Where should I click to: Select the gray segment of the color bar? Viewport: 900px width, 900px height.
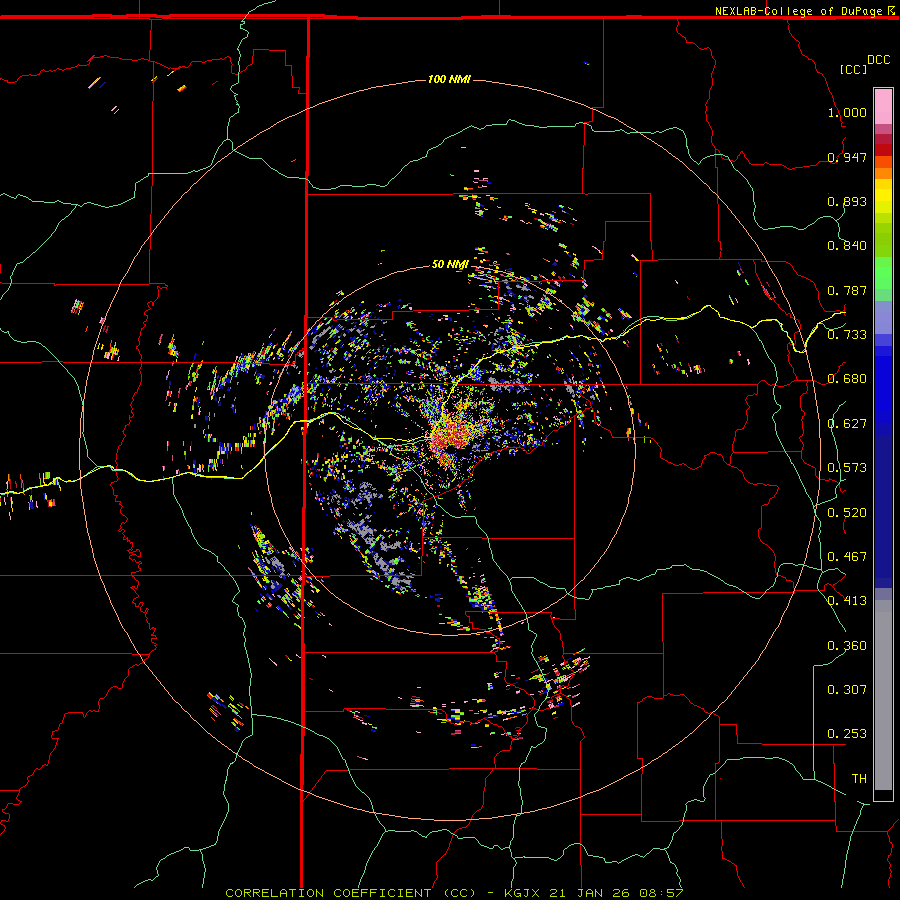pos(883,695)
